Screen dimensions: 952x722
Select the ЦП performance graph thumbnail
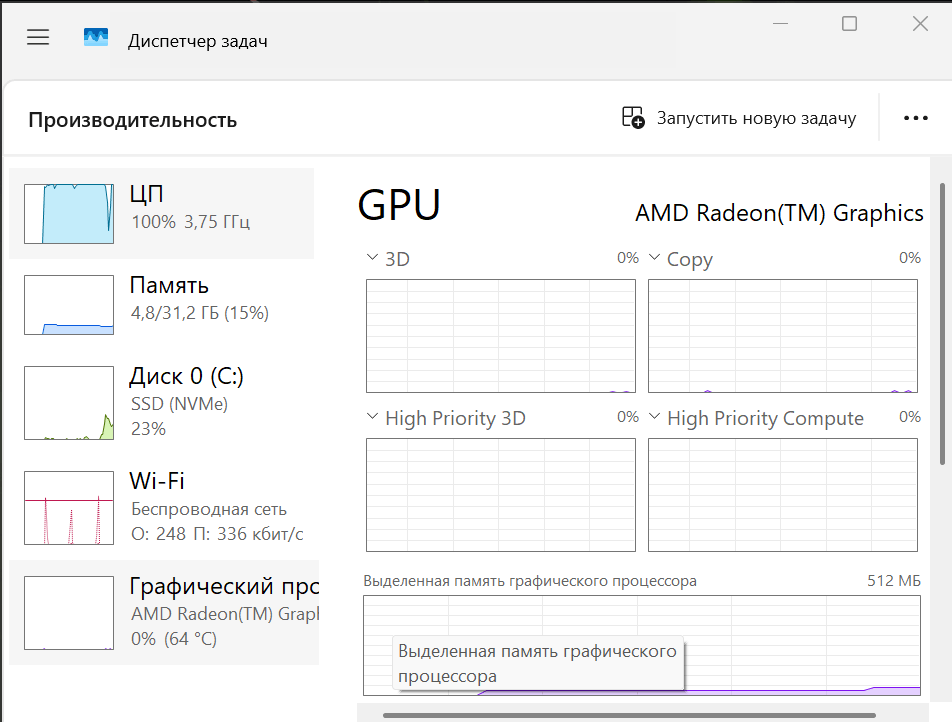(x=67, y=213)
